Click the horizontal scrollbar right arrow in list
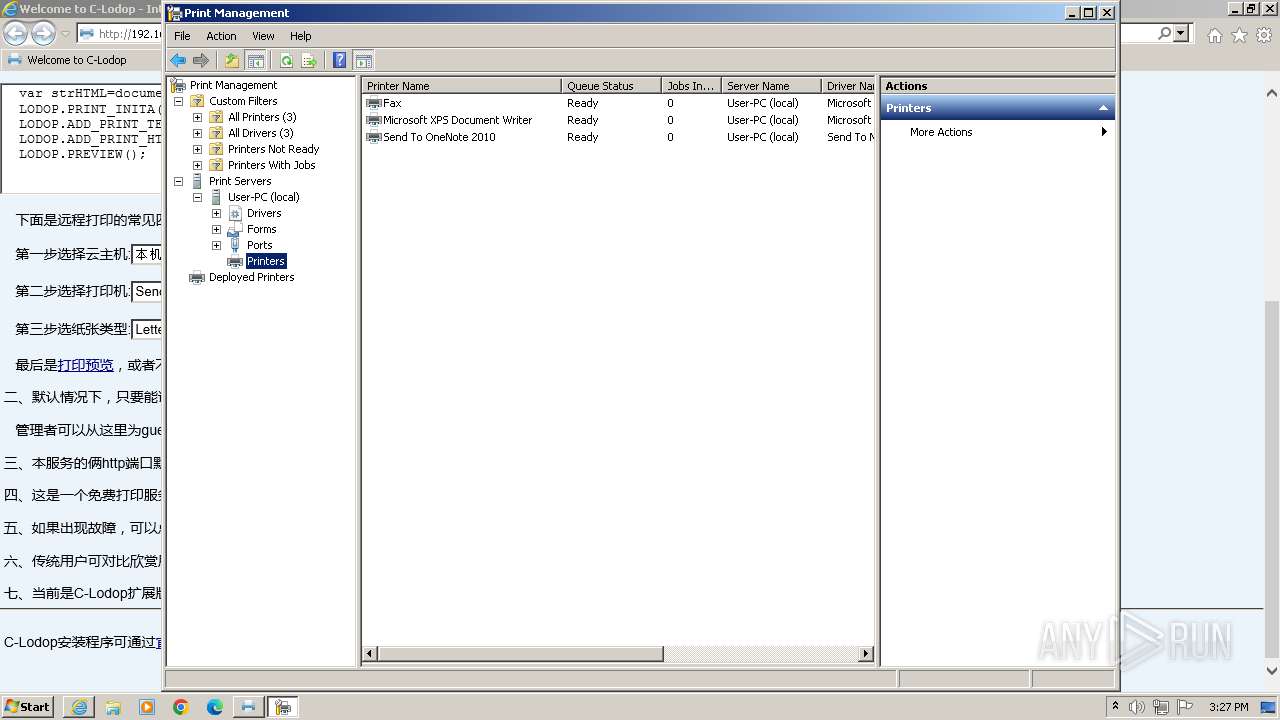 (866, 654)
